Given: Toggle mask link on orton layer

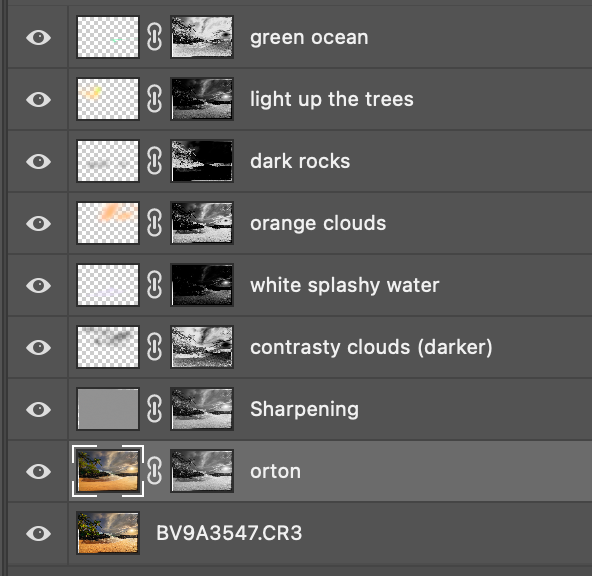Looking at the screenshot, I should (x=154, y=471).
